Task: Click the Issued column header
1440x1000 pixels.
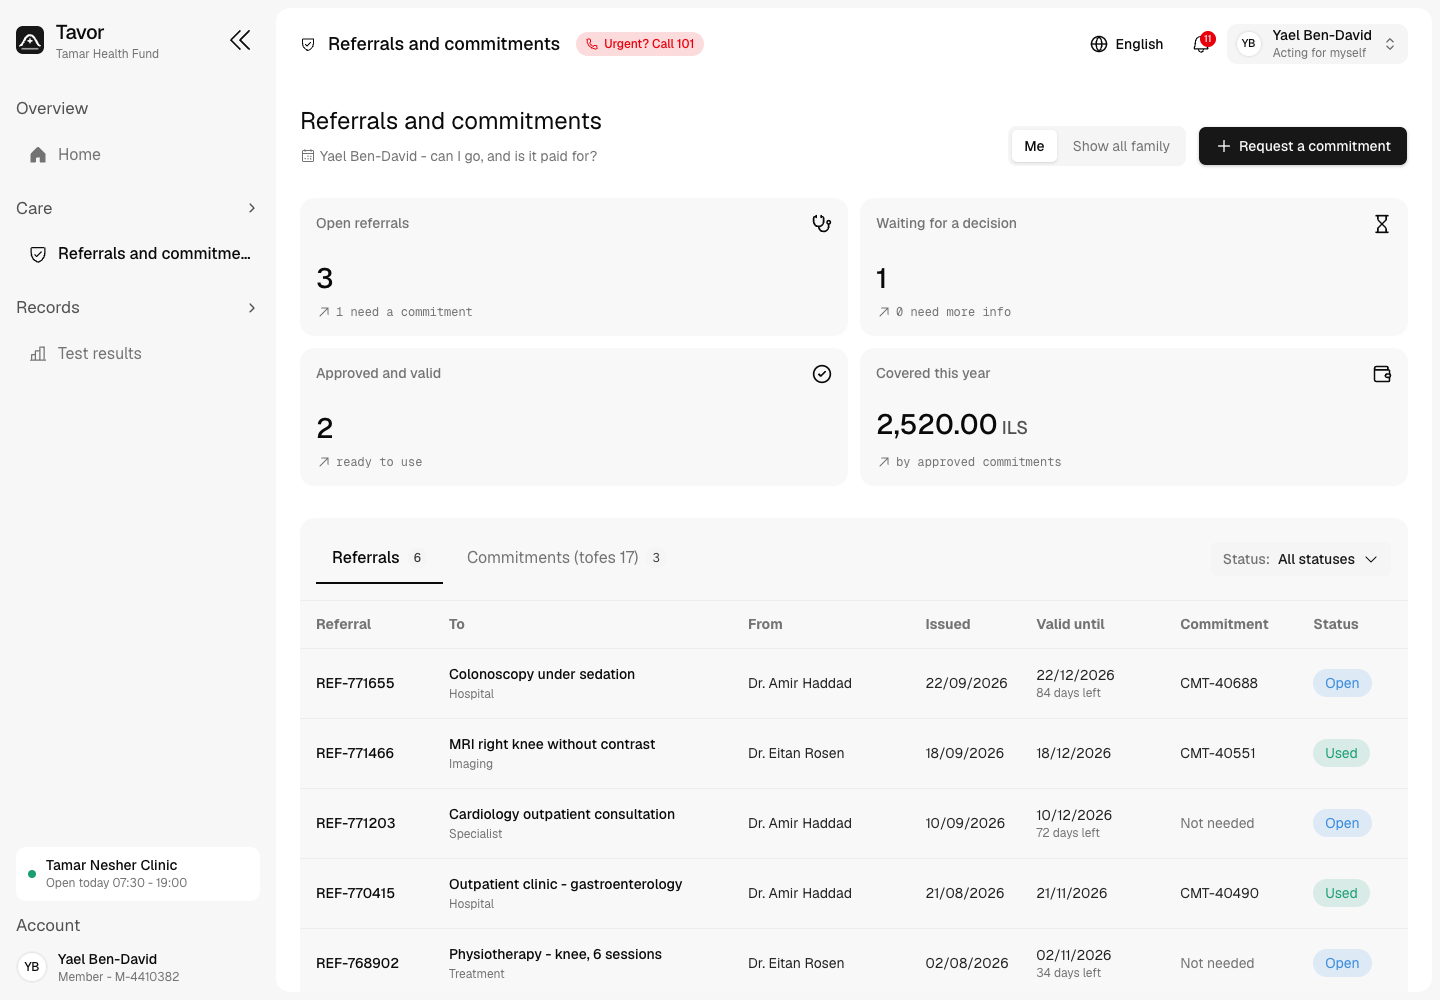Action: point(947,624)
